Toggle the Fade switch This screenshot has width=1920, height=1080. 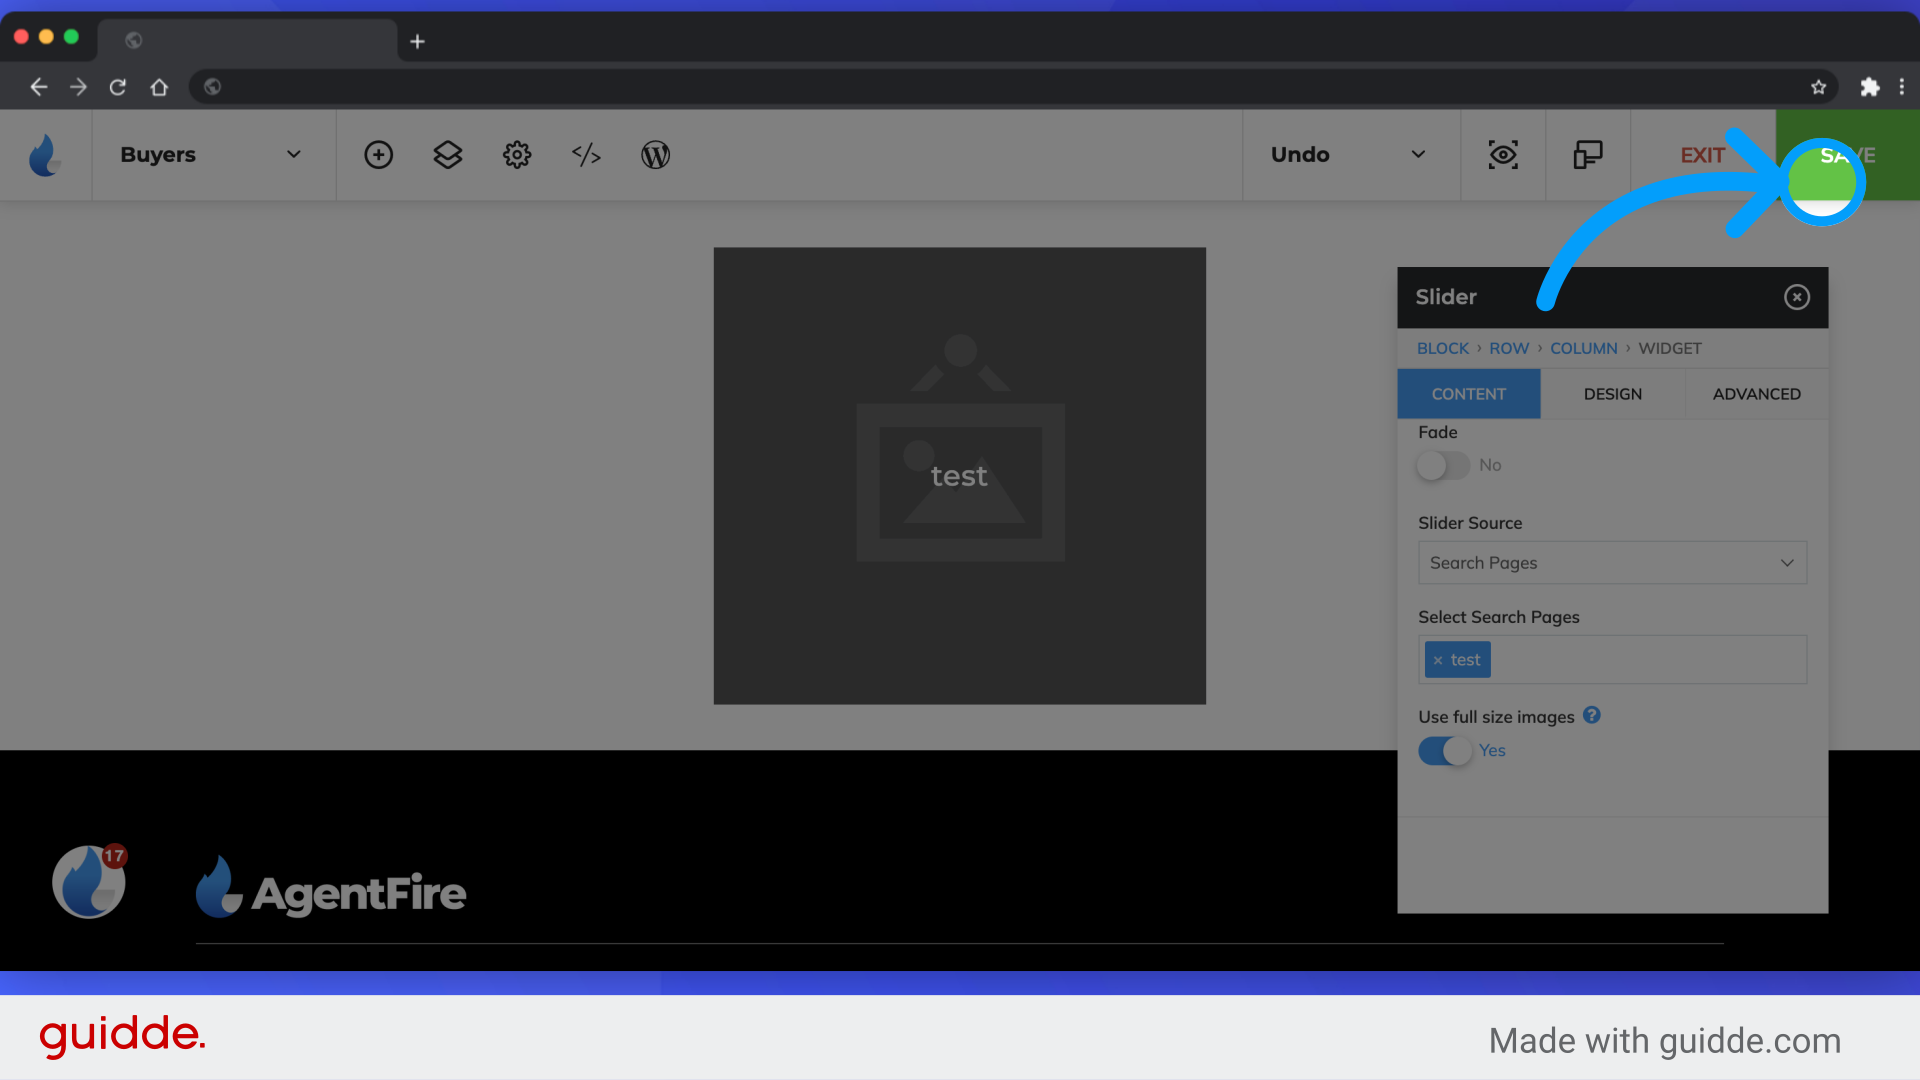click(1443, 466)
